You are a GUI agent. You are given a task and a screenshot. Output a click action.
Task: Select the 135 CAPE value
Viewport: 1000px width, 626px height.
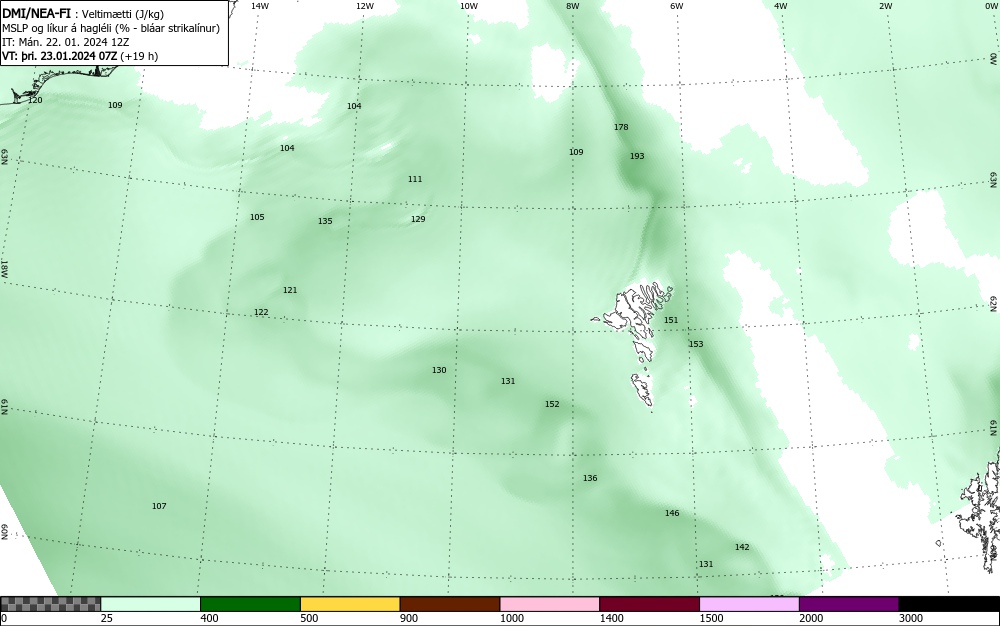pos(325,221)
